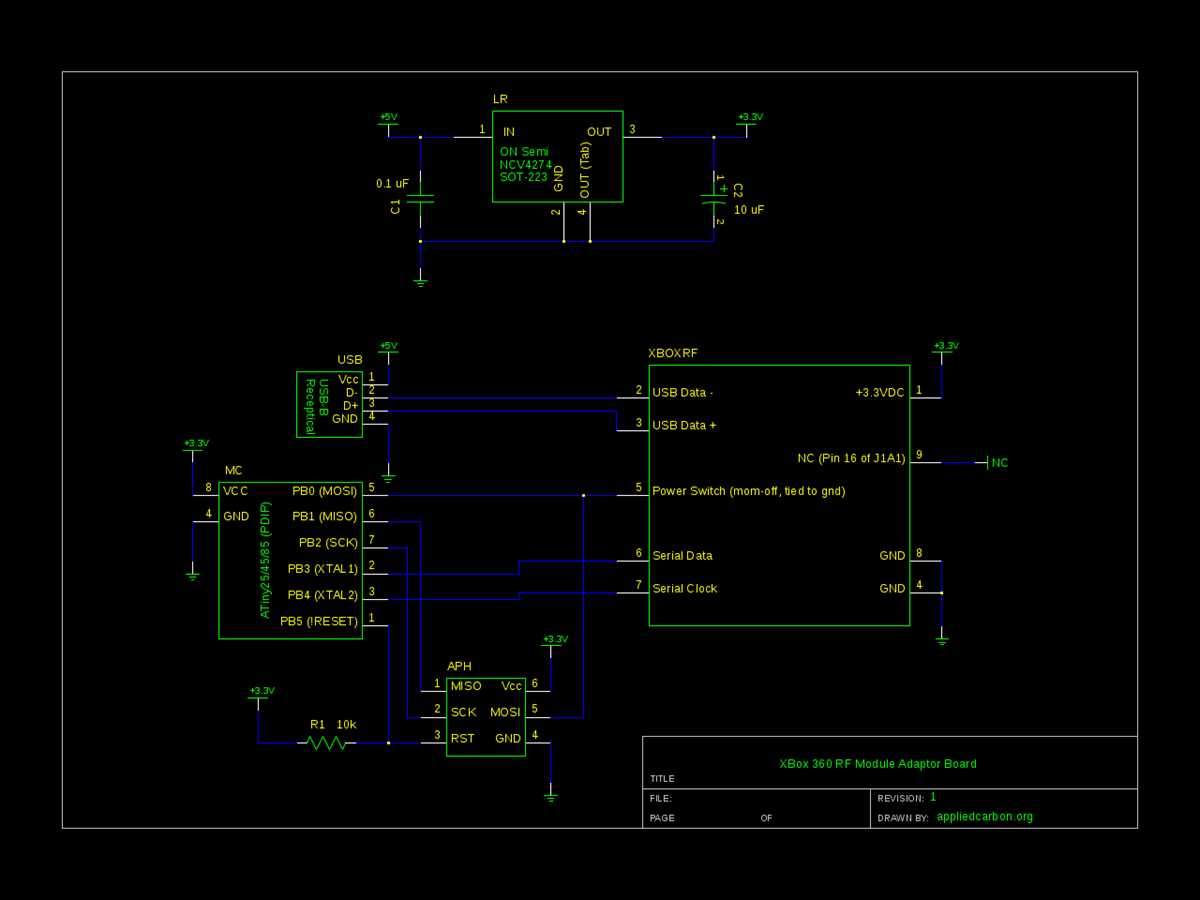Select the PB0 (MOSI) pin label
This screenshot has width=1200, height=900.
(x=325, y=491)
